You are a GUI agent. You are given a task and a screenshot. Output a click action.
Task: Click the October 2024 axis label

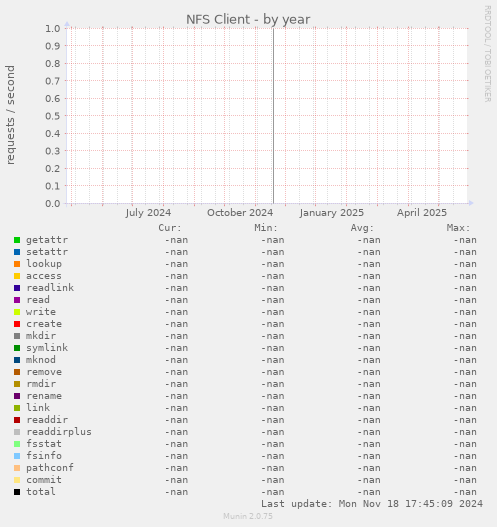click(x=240, y=213)
